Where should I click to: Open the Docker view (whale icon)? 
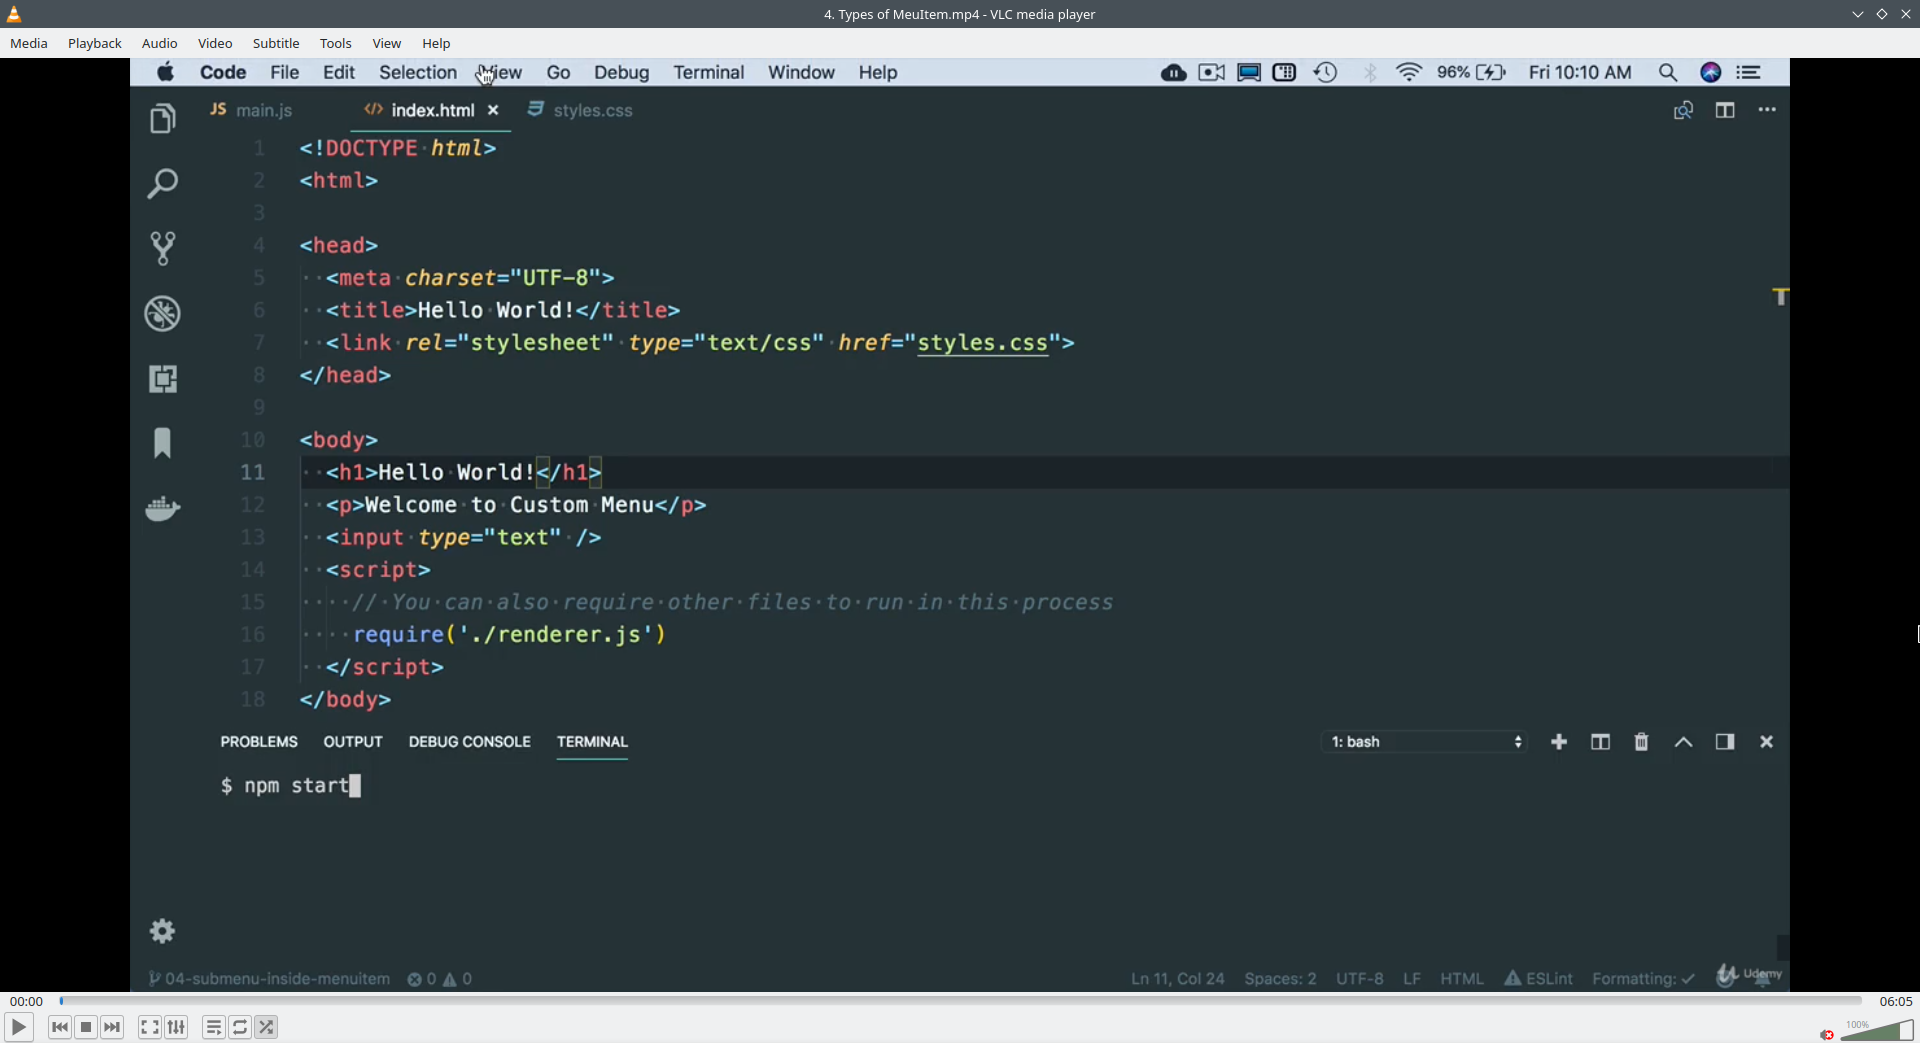(162, 508)
